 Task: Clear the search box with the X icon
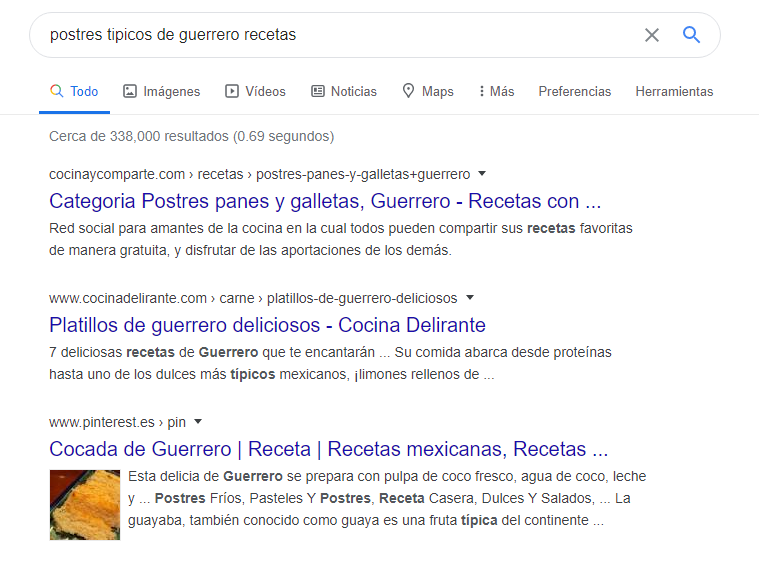[652, 35]
